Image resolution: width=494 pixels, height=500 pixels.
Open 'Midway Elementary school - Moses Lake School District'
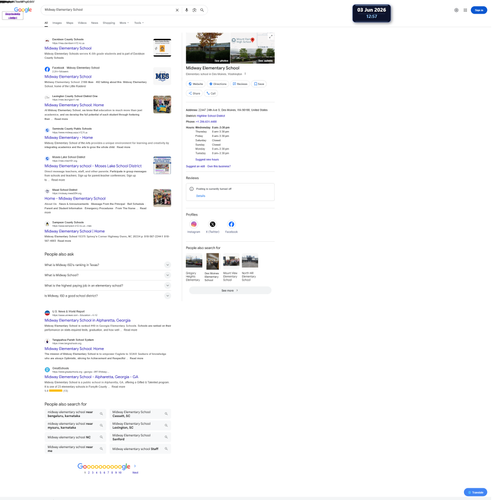(x=94, y=167)
